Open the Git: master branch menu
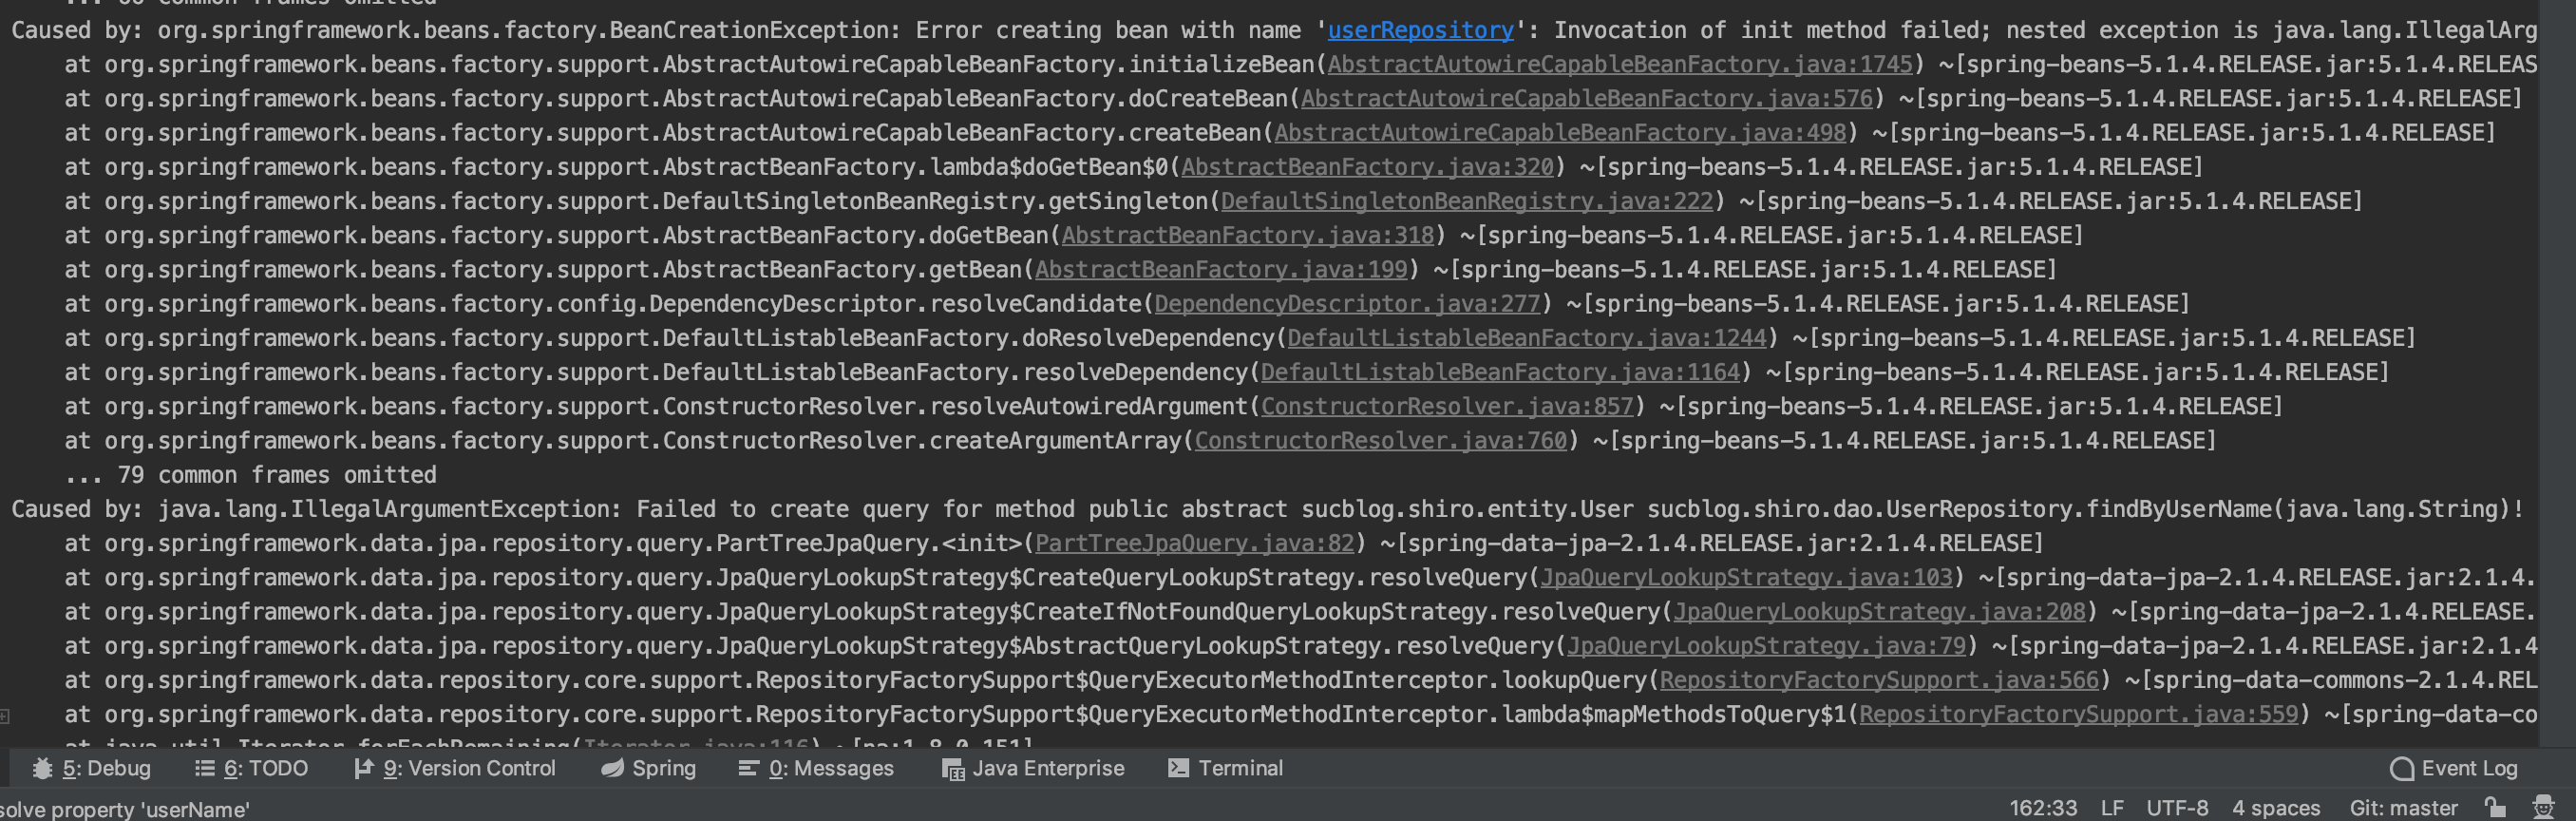This screenshot has height=821, width=2576. 2403,808
